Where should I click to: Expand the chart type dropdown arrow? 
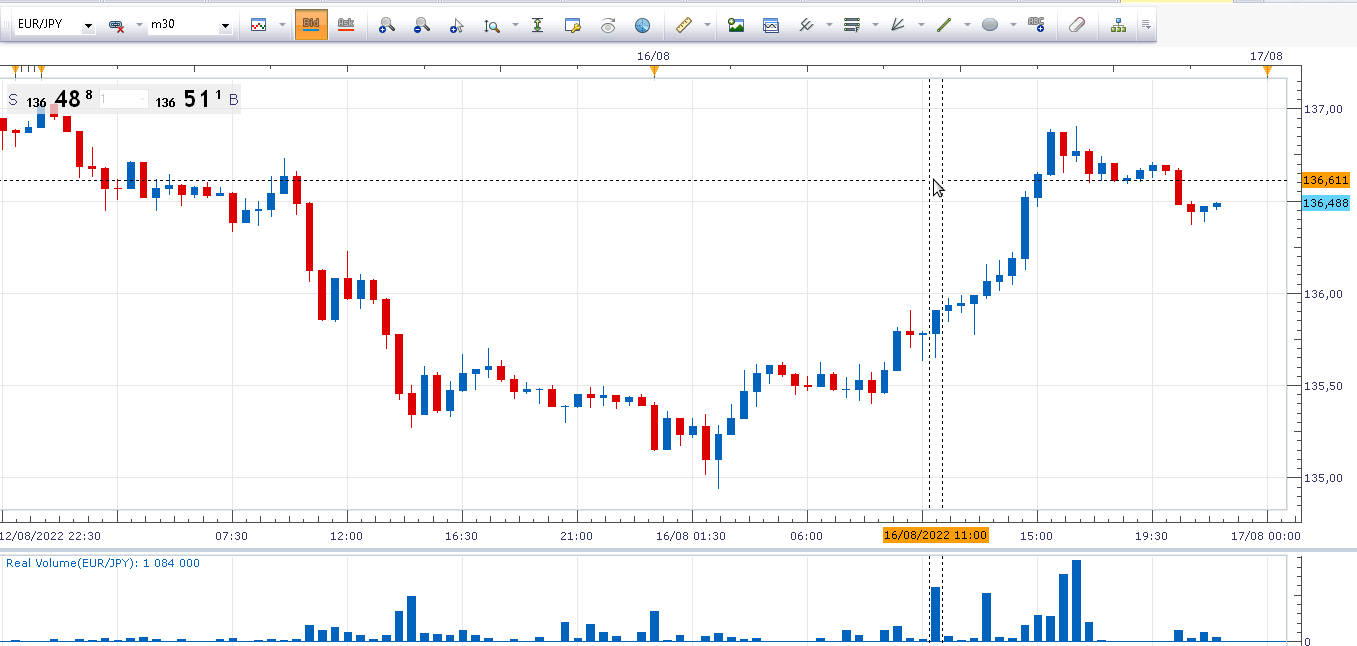[x=282, y=25]
